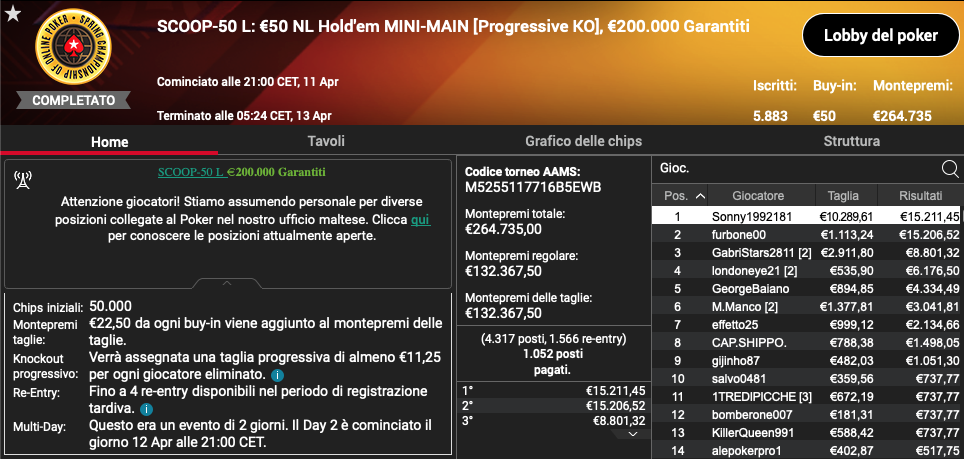Screen dimensions: 964x459
Task: Open the Struttura tab
Action: coord(851,141)
